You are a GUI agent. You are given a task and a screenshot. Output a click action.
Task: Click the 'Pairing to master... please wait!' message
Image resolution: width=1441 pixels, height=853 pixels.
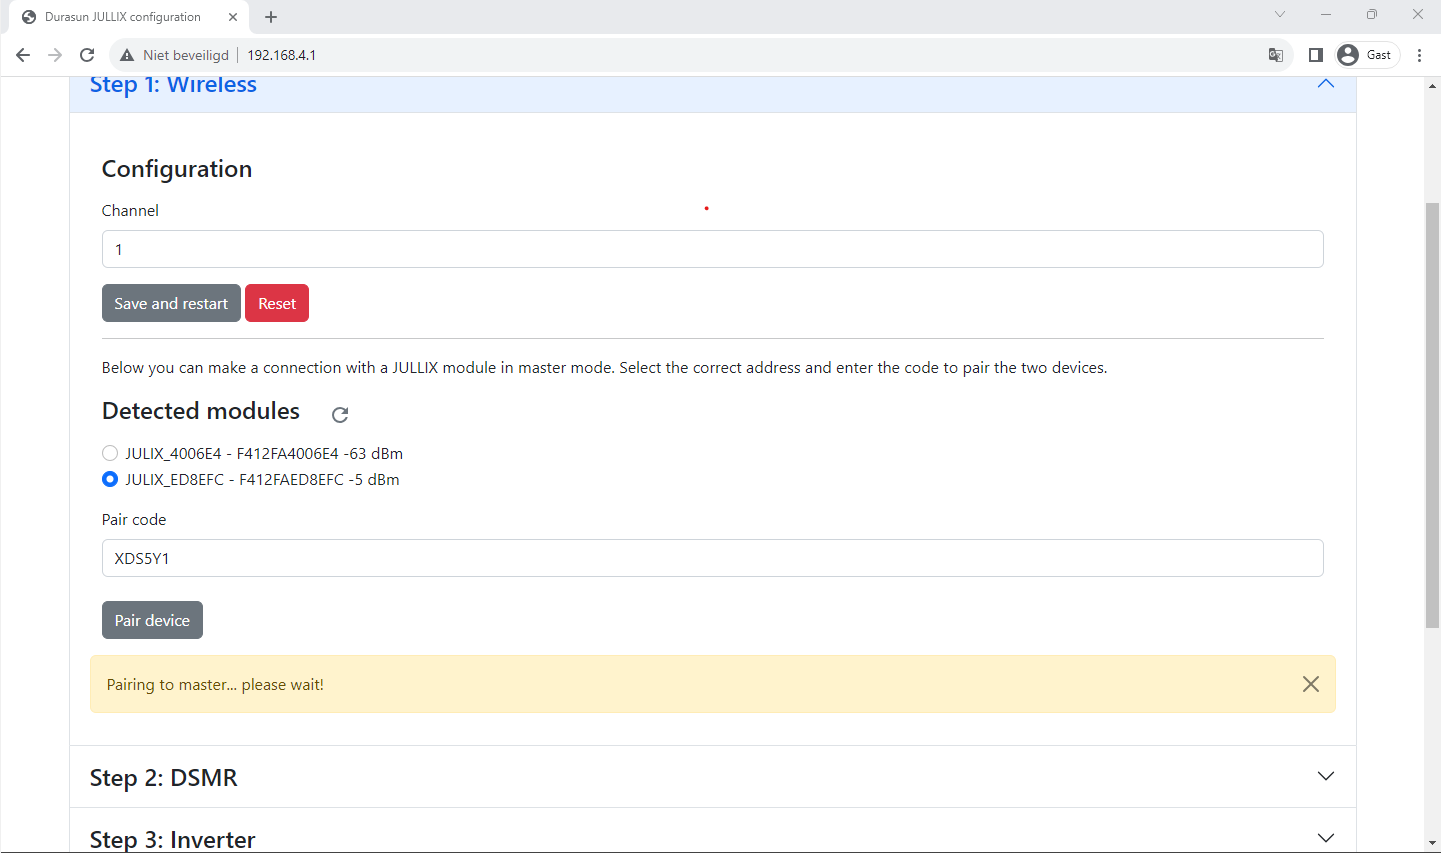[215, 685]
